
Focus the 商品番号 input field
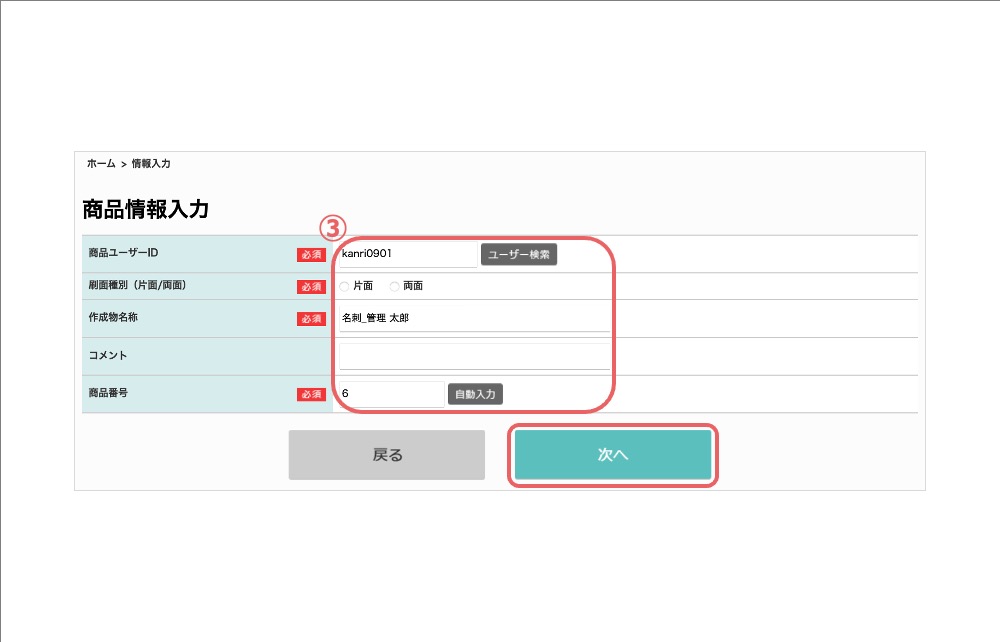[x=392, y=393]
